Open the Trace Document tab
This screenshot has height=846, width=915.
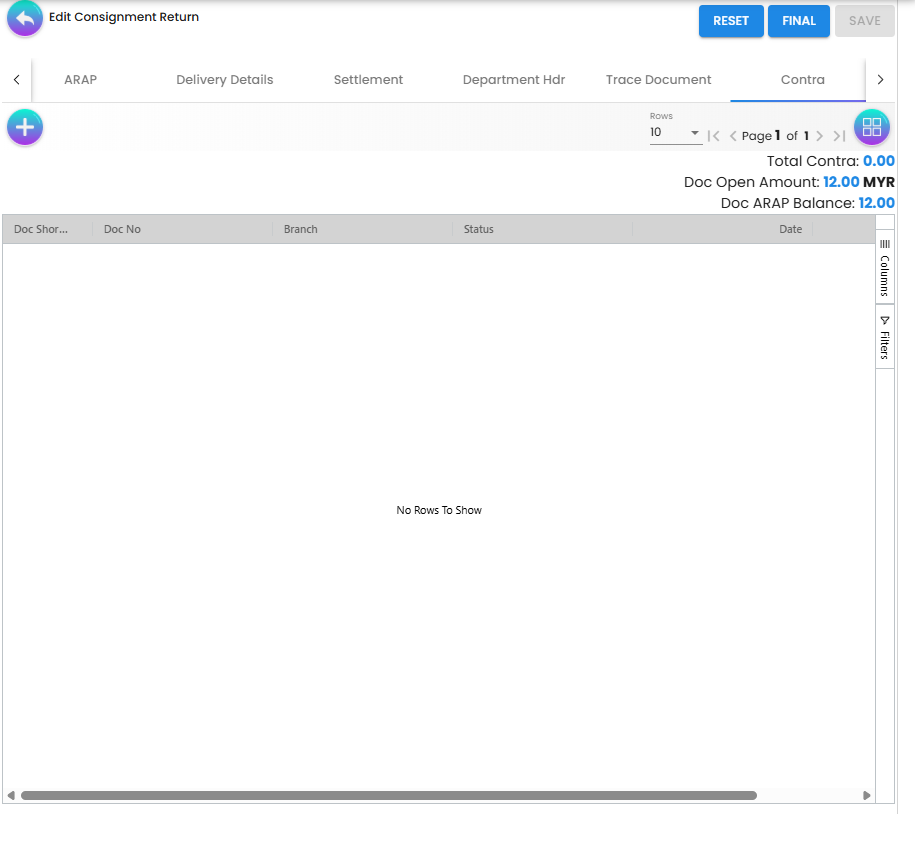[x=658, y=79]
